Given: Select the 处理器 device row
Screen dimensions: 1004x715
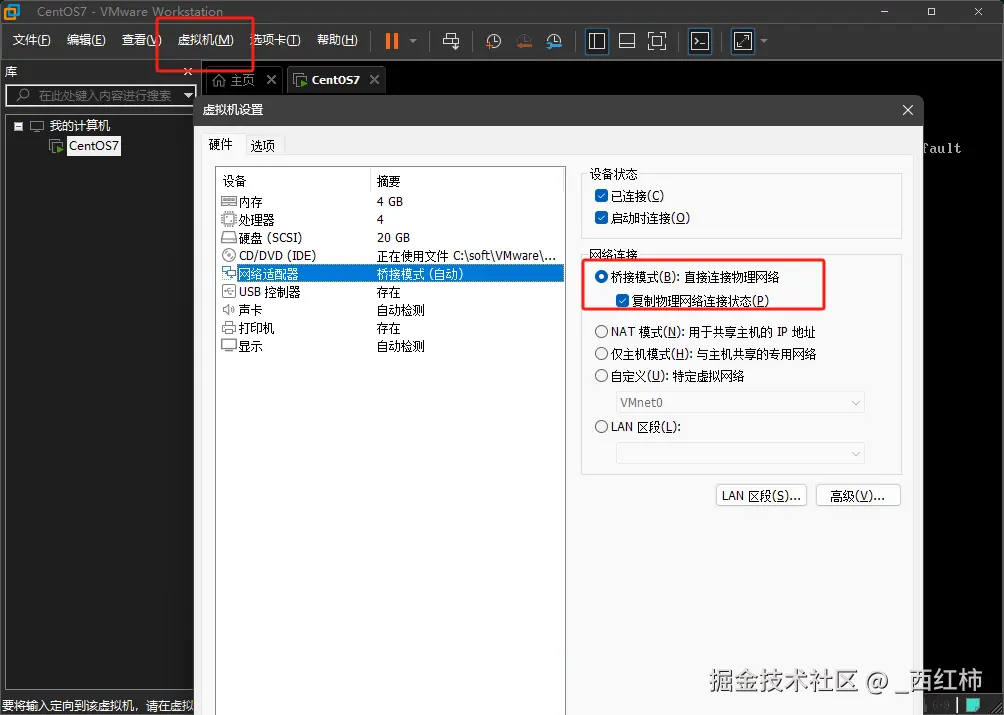Looking at the screenshot, I should 391,220.
